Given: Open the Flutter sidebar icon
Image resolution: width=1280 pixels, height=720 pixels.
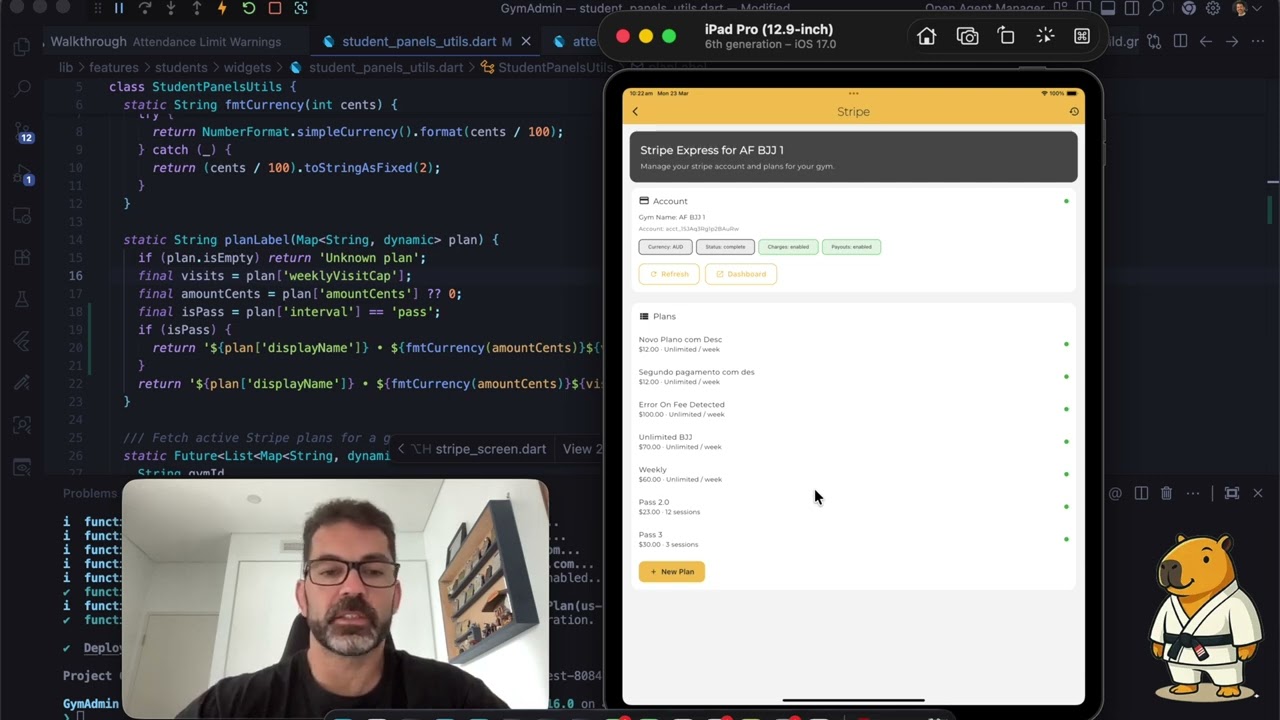Looking at the screenshot, I should [x=23, y=341].
